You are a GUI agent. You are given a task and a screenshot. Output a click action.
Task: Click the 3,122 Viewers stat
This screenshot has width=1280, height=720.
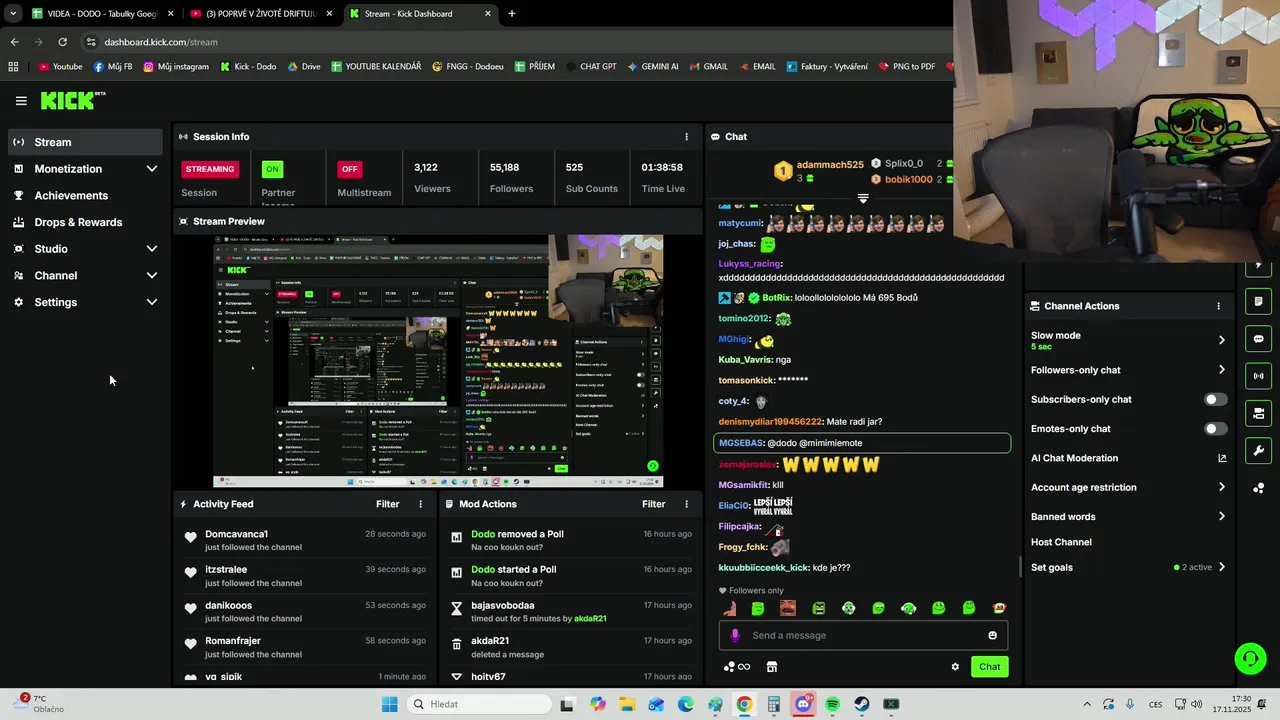432,178
